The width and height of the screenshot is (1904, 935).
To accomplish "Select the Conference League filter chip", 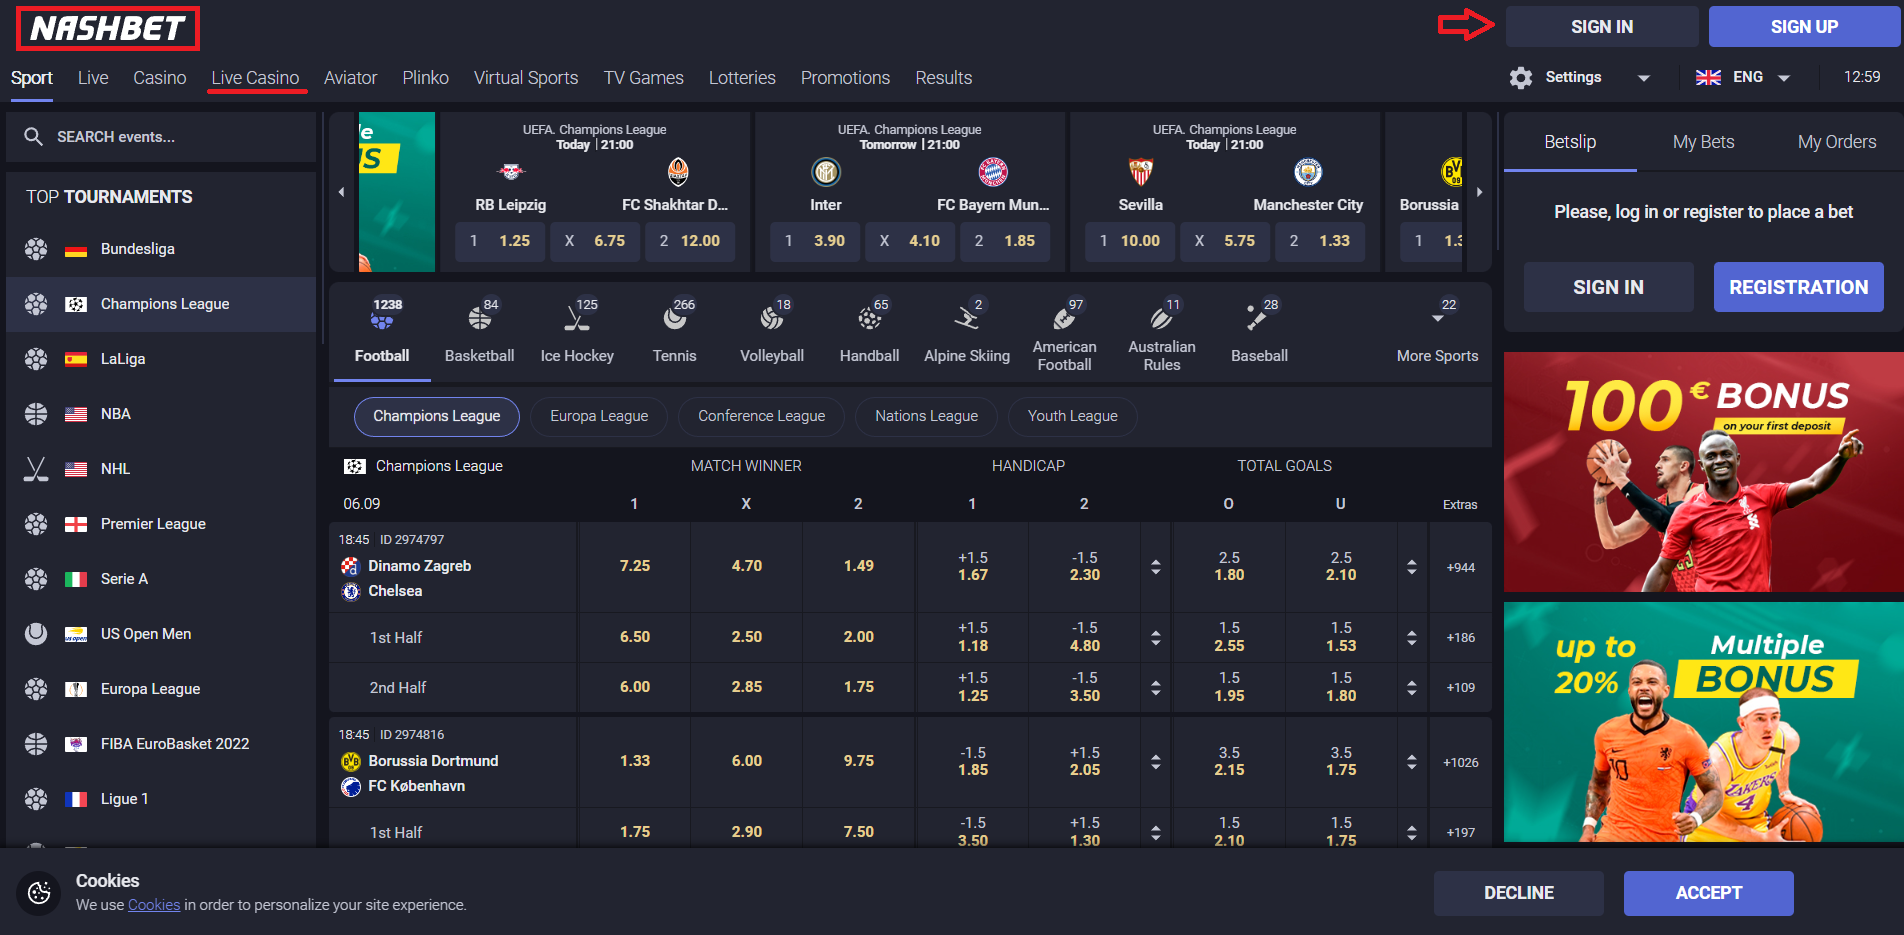I will click(761, 416).
